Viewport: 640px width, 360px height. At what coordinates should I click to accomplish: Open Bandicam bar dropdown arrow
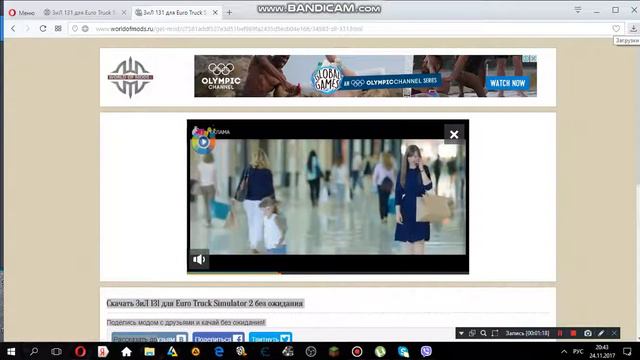pos(461,333)
